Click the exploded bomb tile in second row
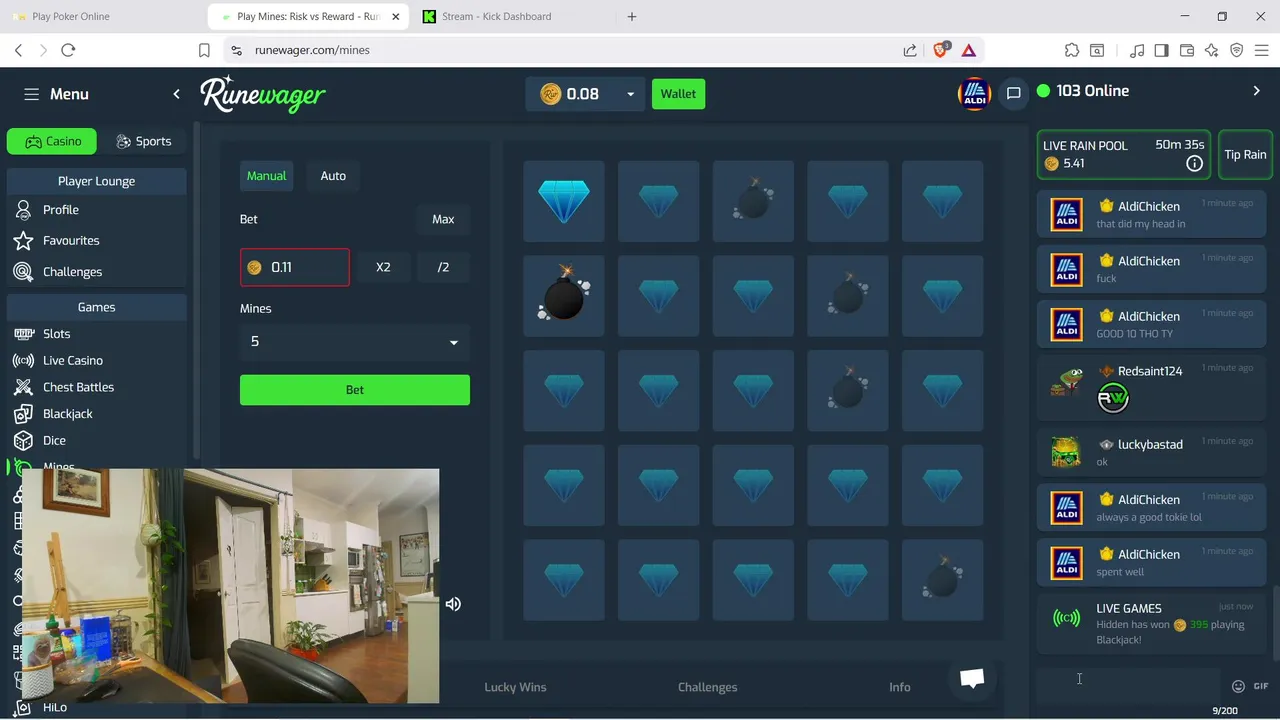The width and height of the screenshot is (1280, 720). point(564,296)
